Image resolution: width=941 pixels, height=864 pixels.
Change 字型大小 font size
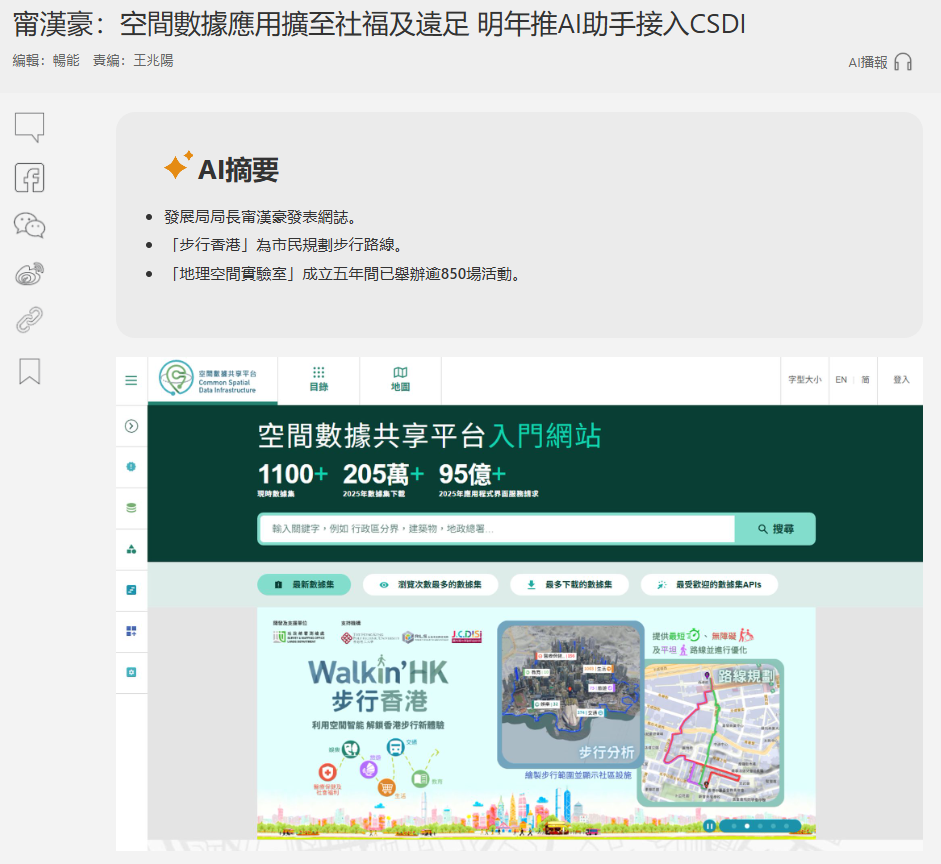(805, 379)
